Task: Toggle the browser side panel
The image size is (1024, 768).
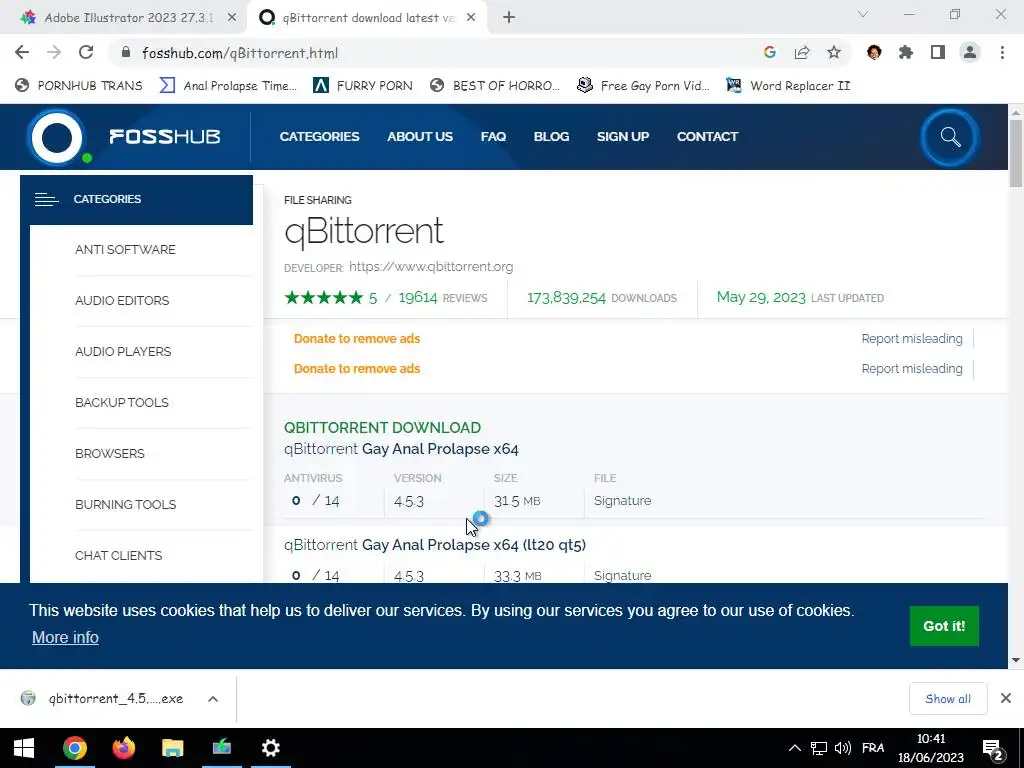Action: coord(938,52)
